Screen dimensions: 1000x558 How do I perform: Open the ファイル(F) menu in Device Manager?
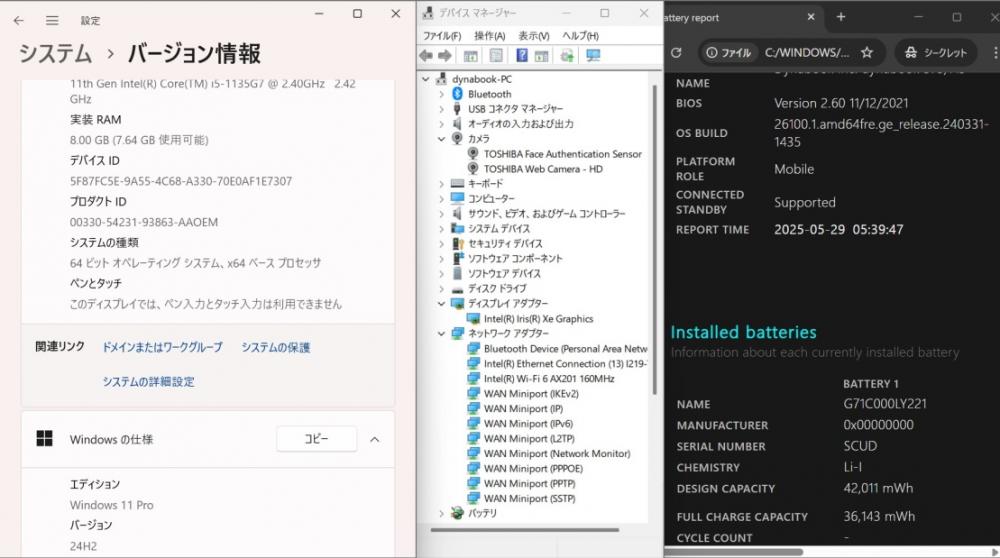point(441,36)
